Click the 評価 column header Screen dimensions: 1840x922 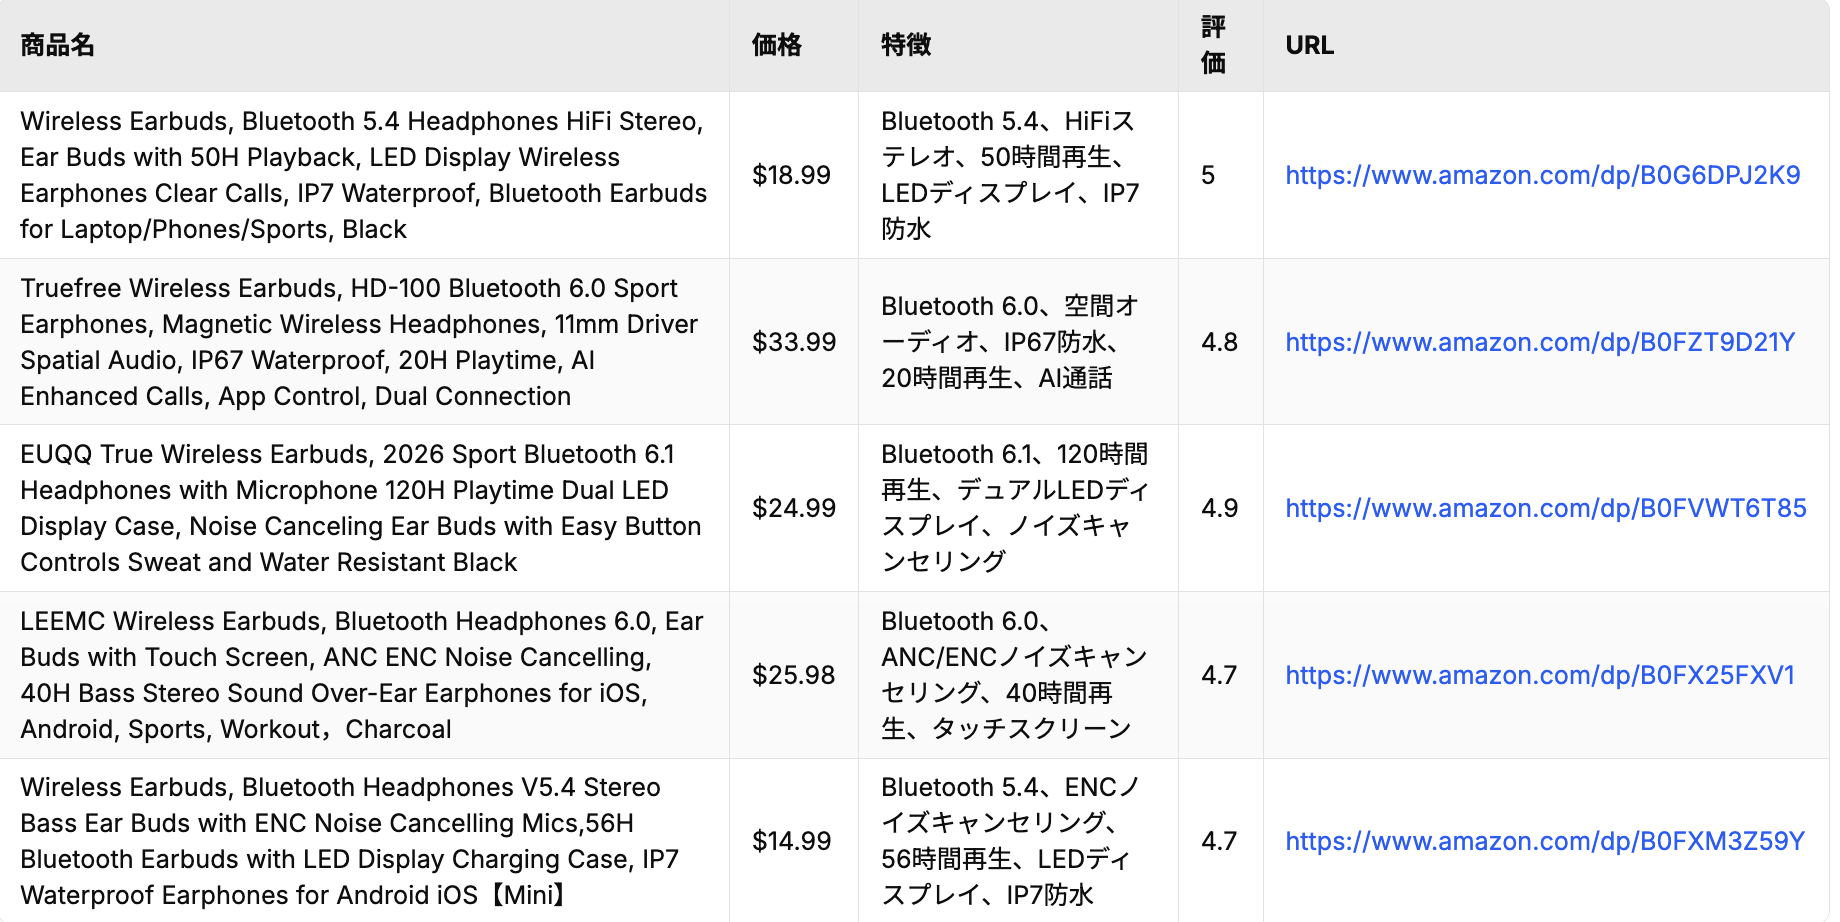tap(1213, 46)
